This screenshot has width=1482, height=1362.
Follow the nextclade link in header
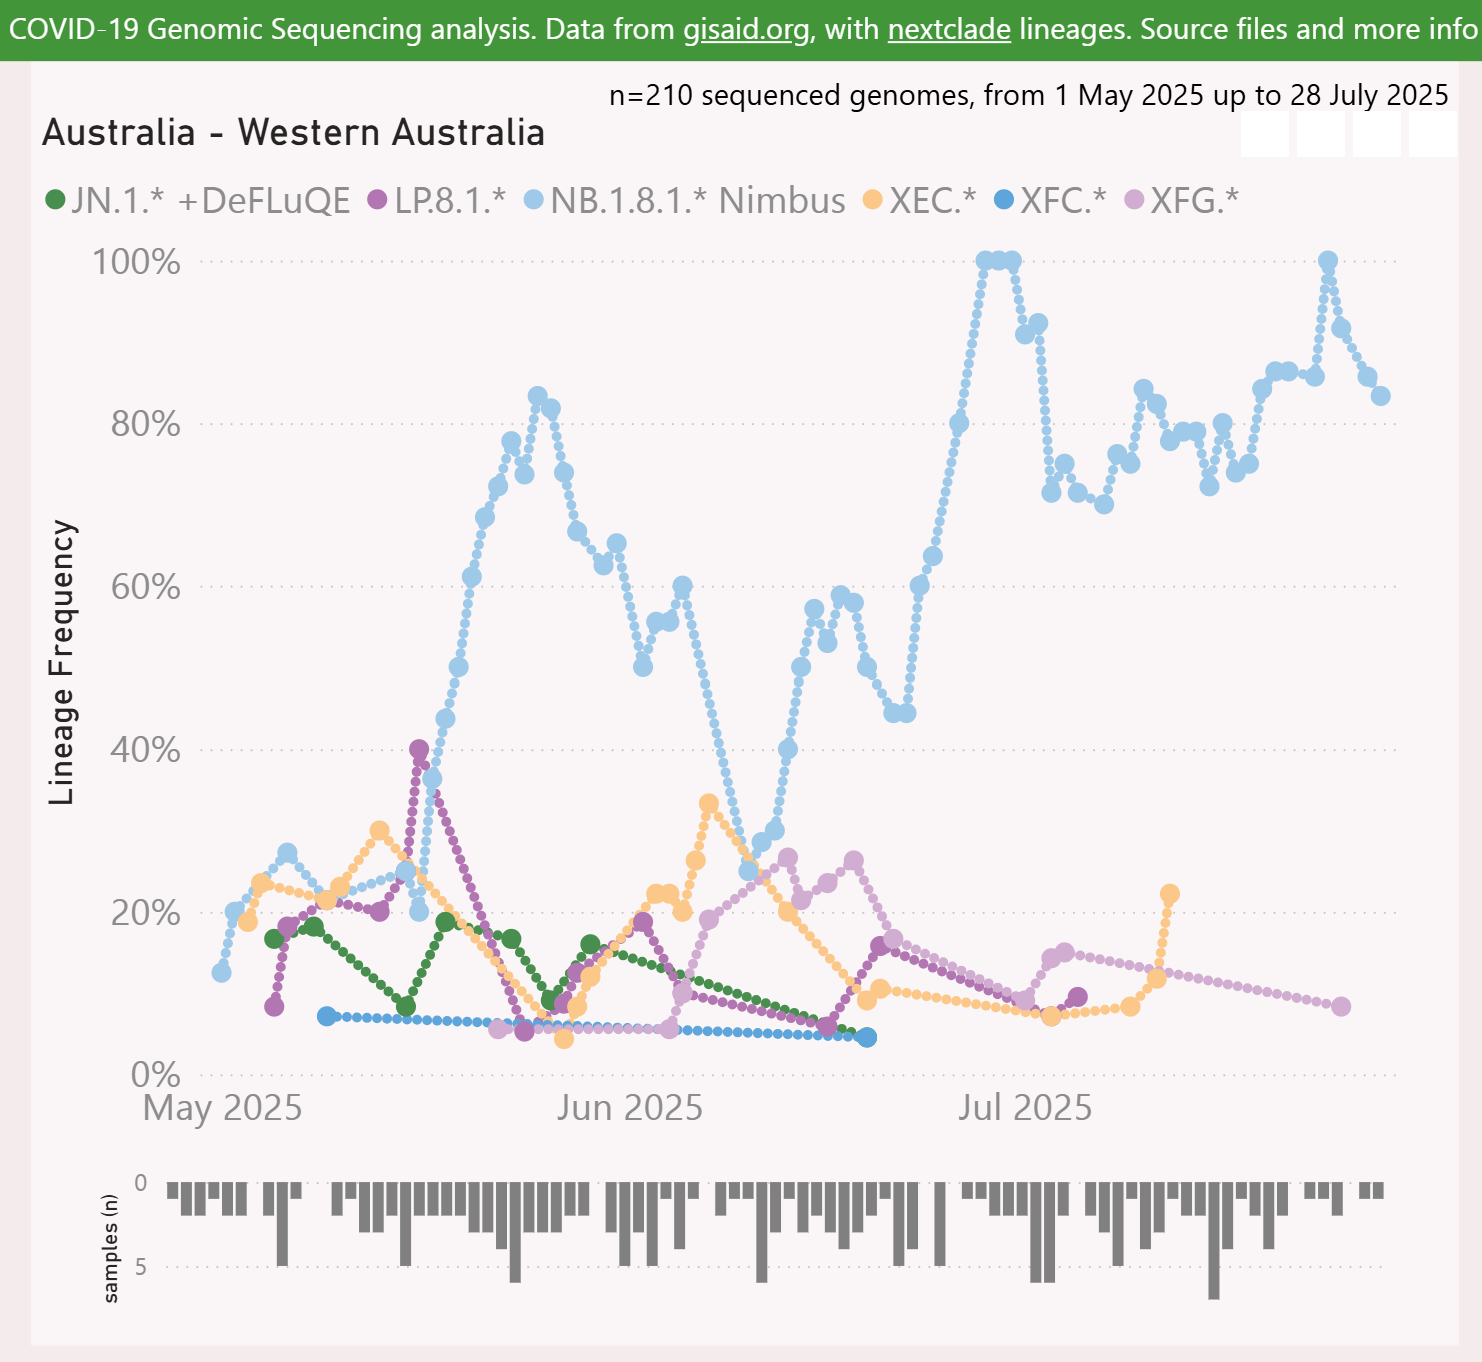click(949, 29)
